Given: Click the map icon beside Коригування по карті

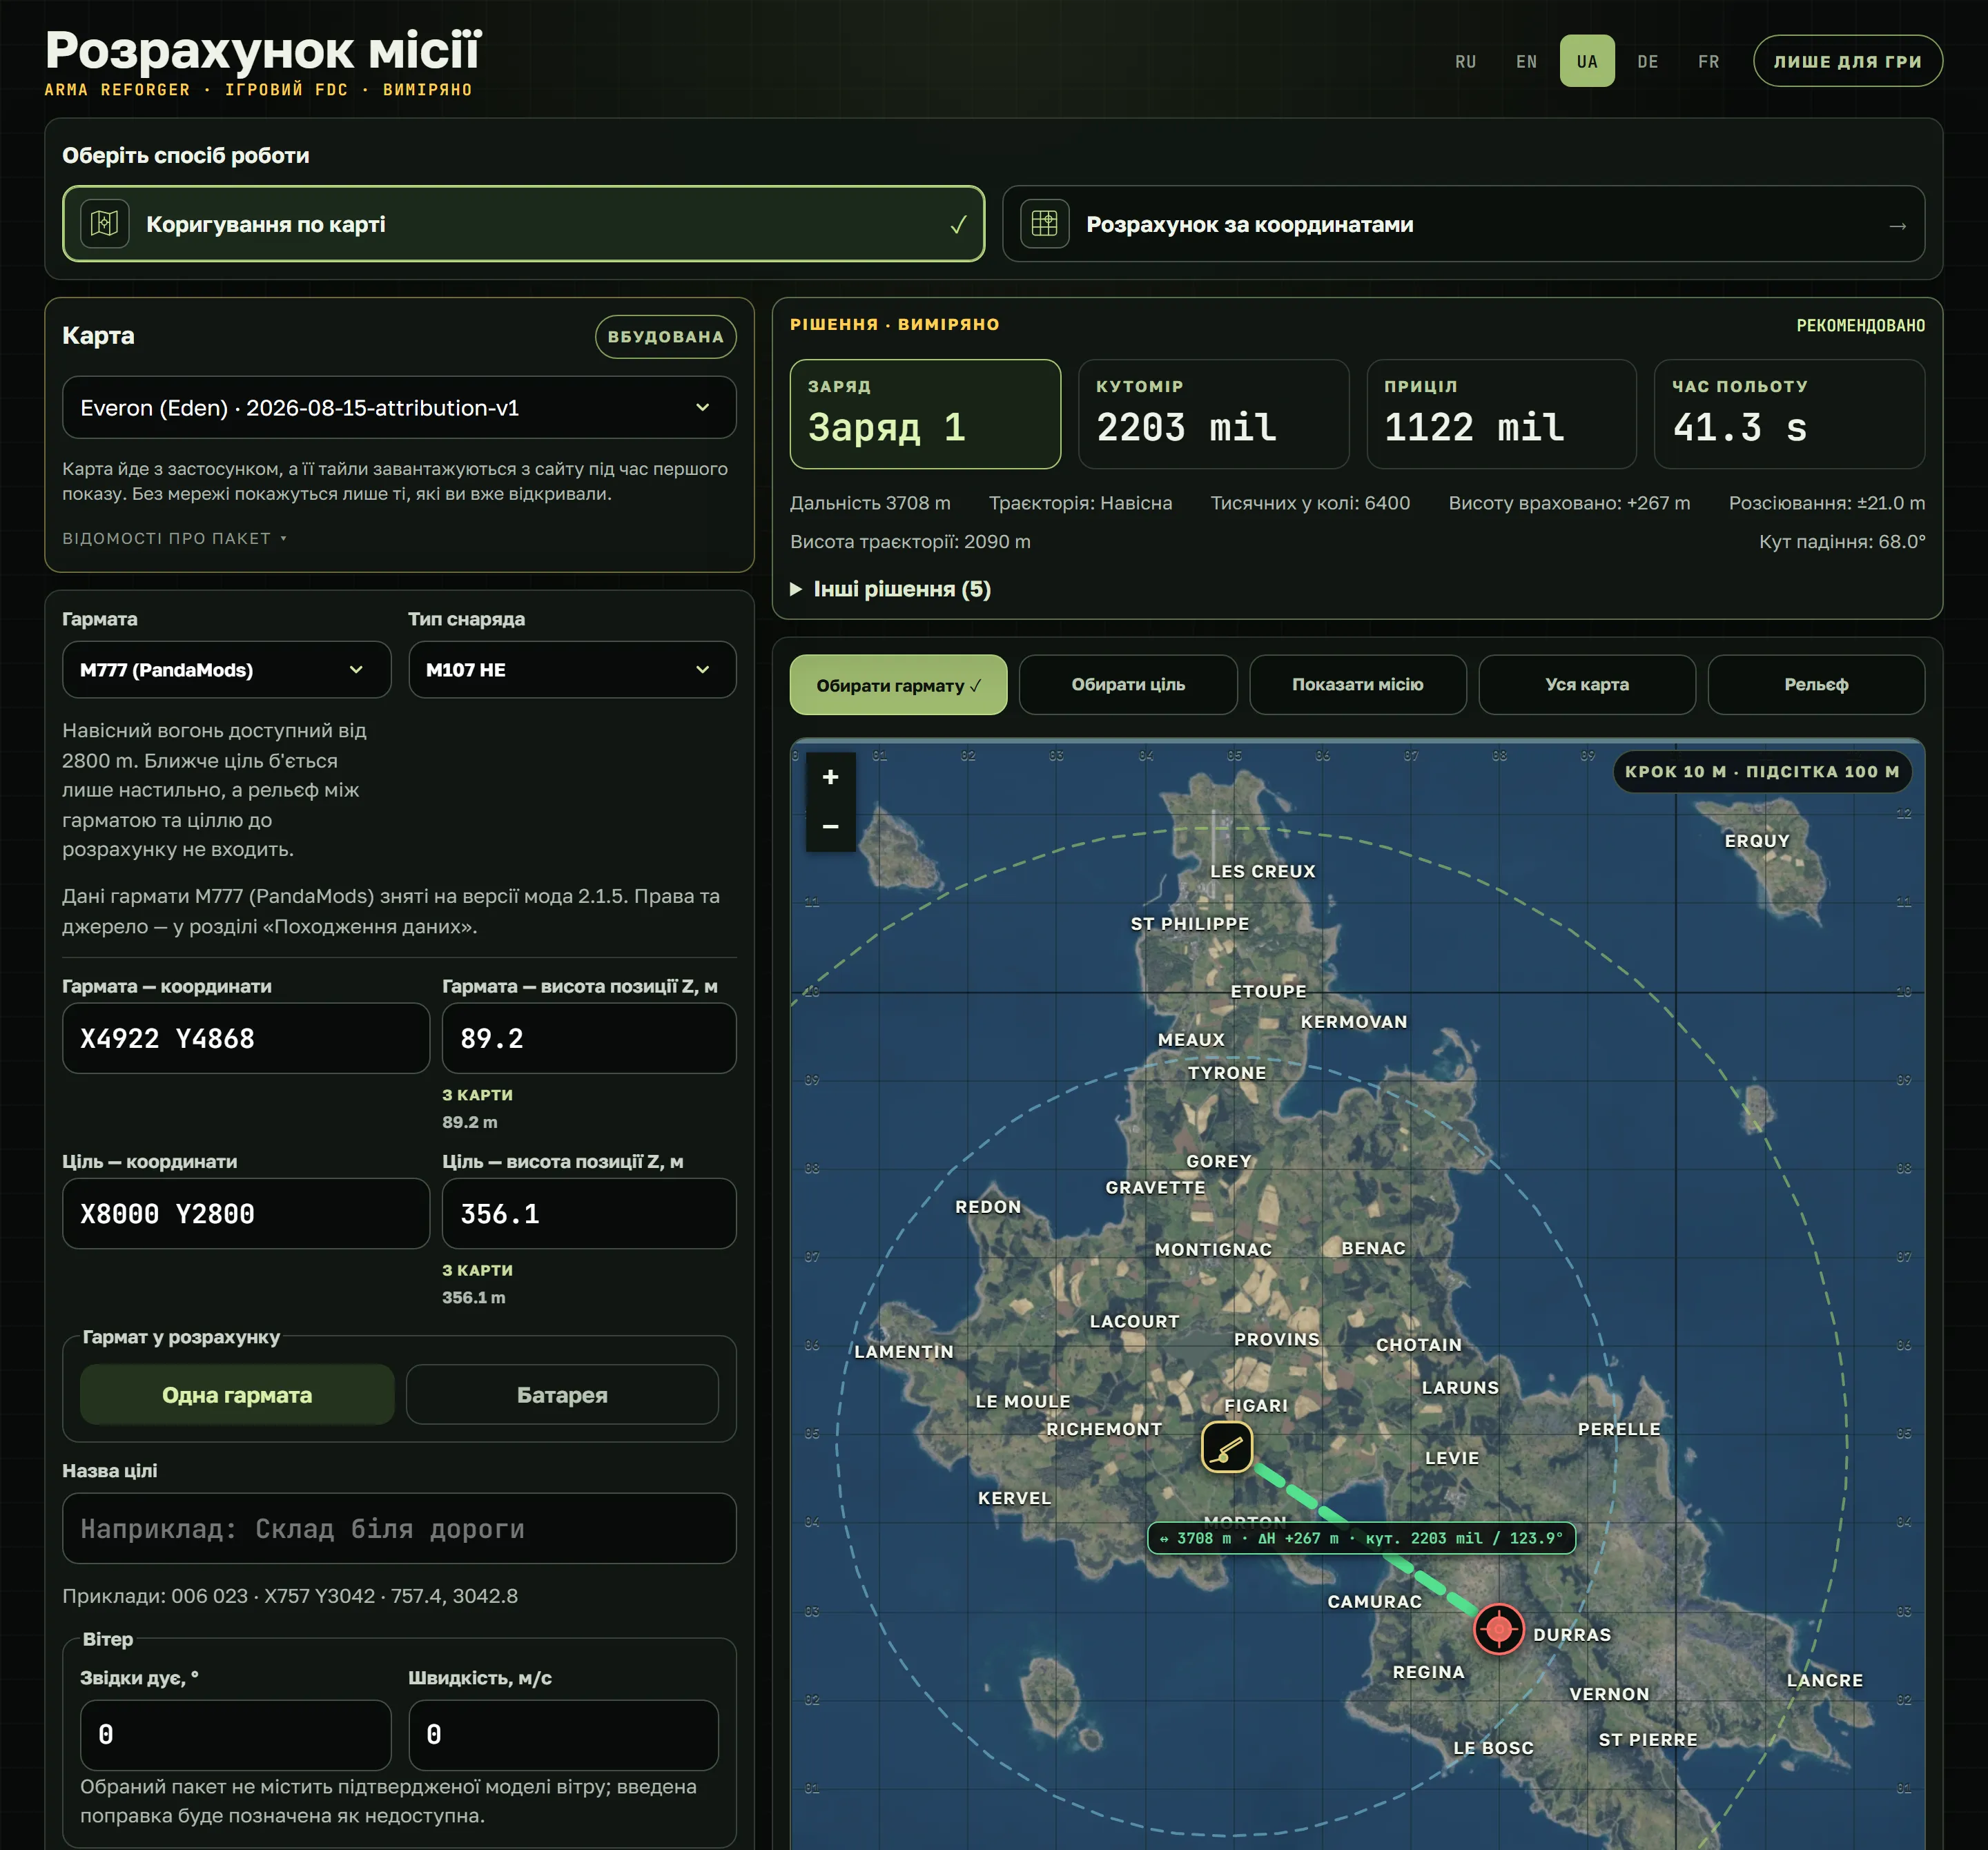Looking at the screenshot, I should [105, 223].
